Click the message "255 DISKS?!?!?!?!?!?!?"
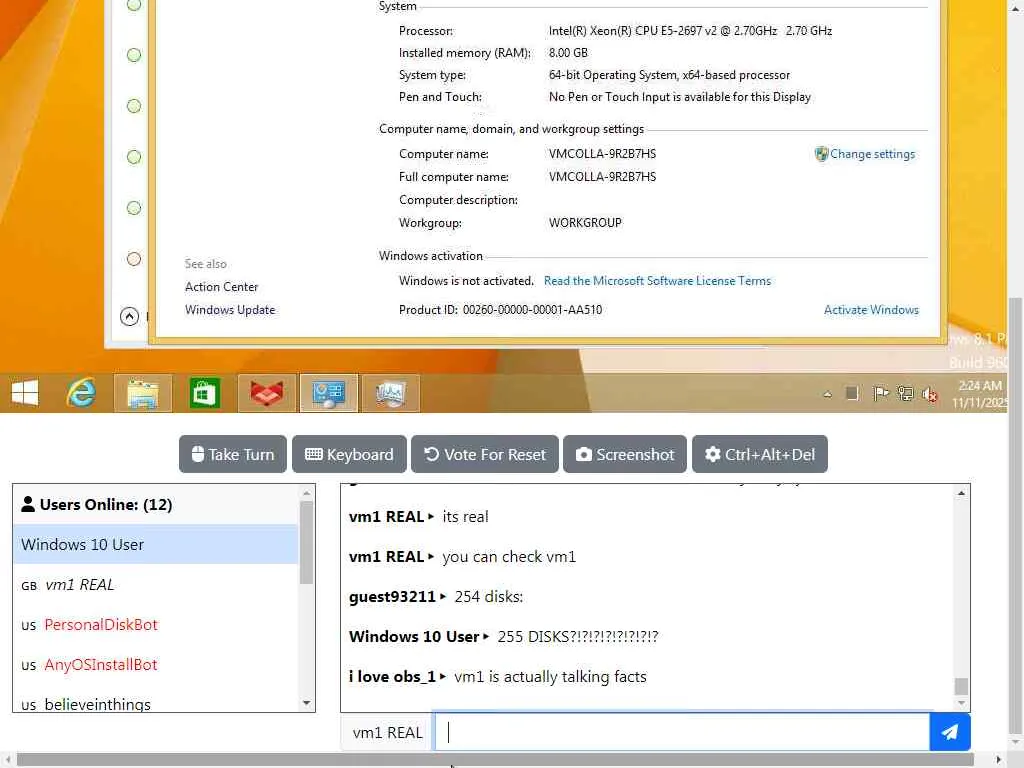Image resolution: width=1024 pixels, height=768 pixels. tap(578, 636)
